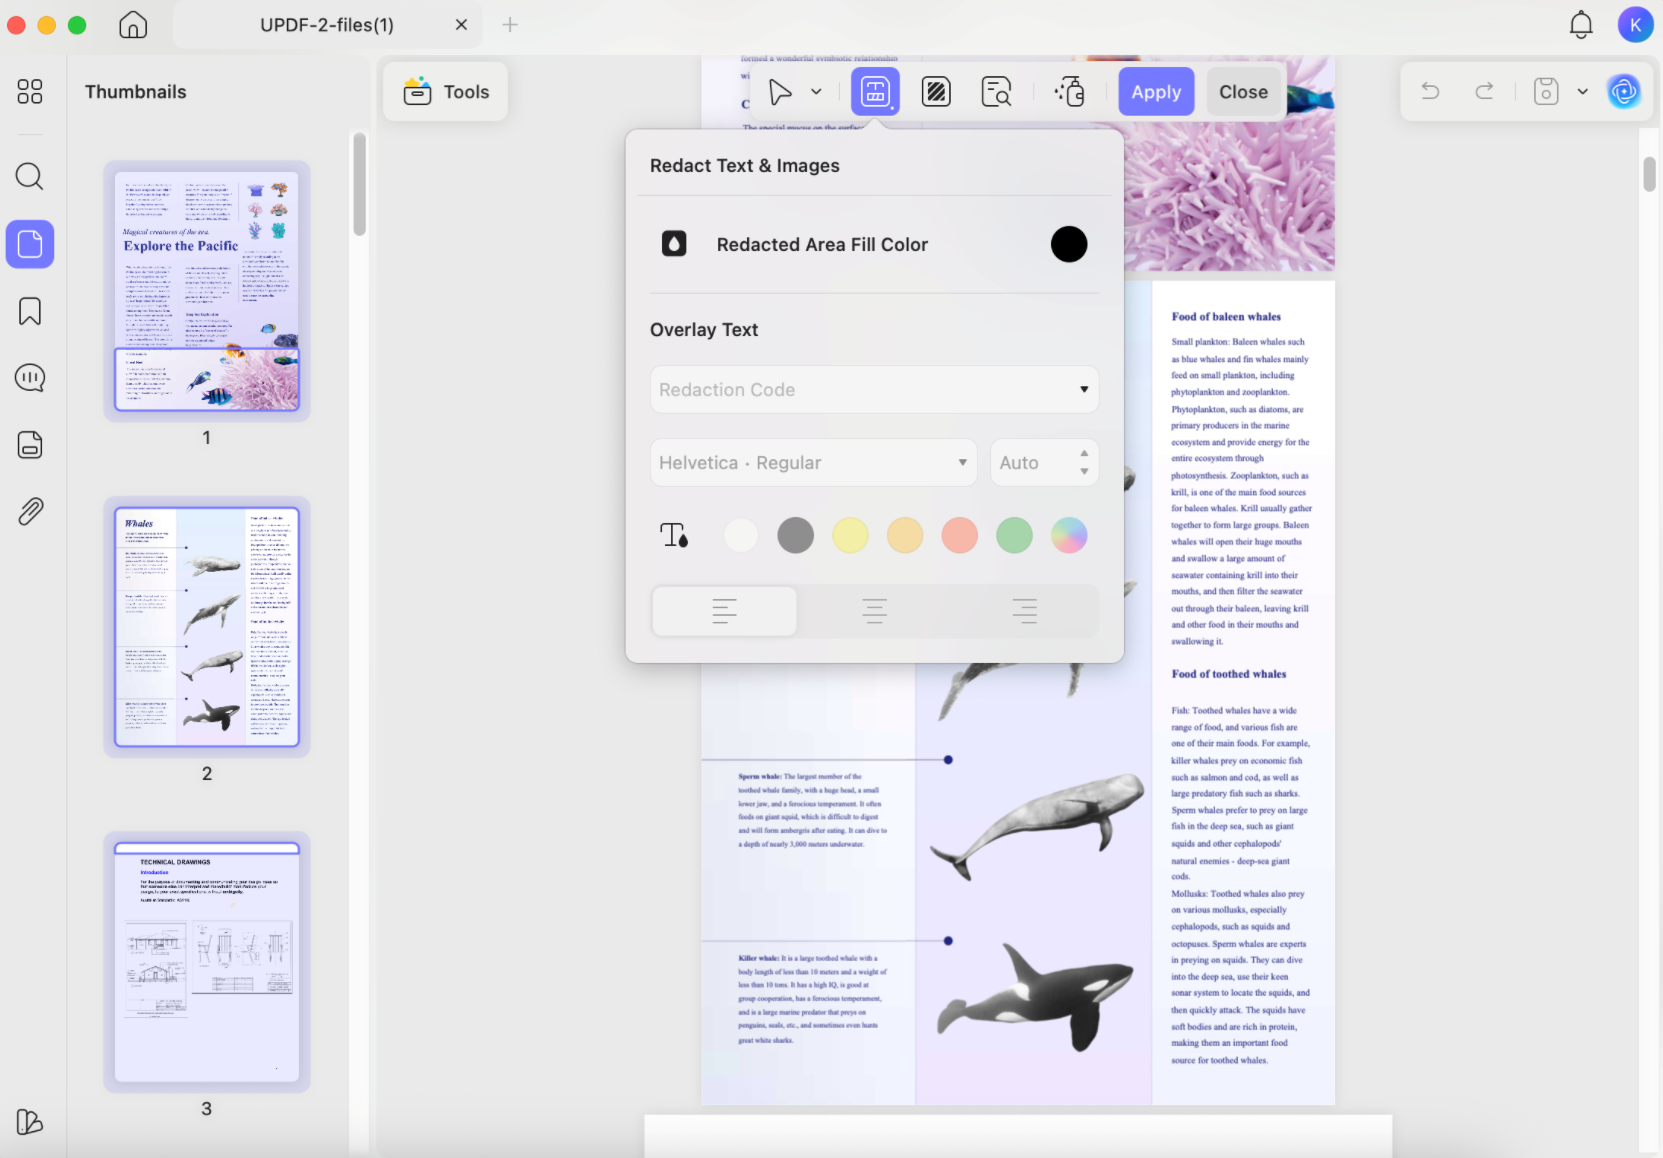The height and width of the screenshot is (1158, 1663).
Task: Select the salmon red text color swatch
Action: [x=960, y=536]
